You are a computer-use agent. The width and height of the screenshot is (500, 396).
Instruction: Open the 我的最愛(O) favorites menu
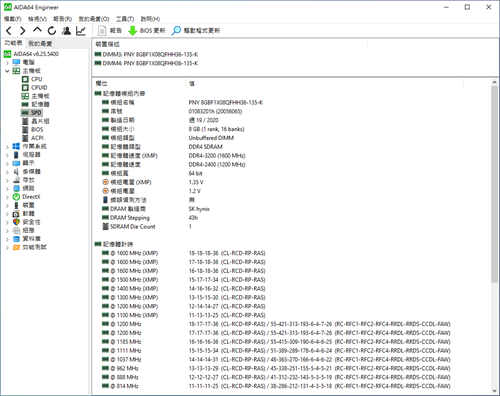(94, 19)
